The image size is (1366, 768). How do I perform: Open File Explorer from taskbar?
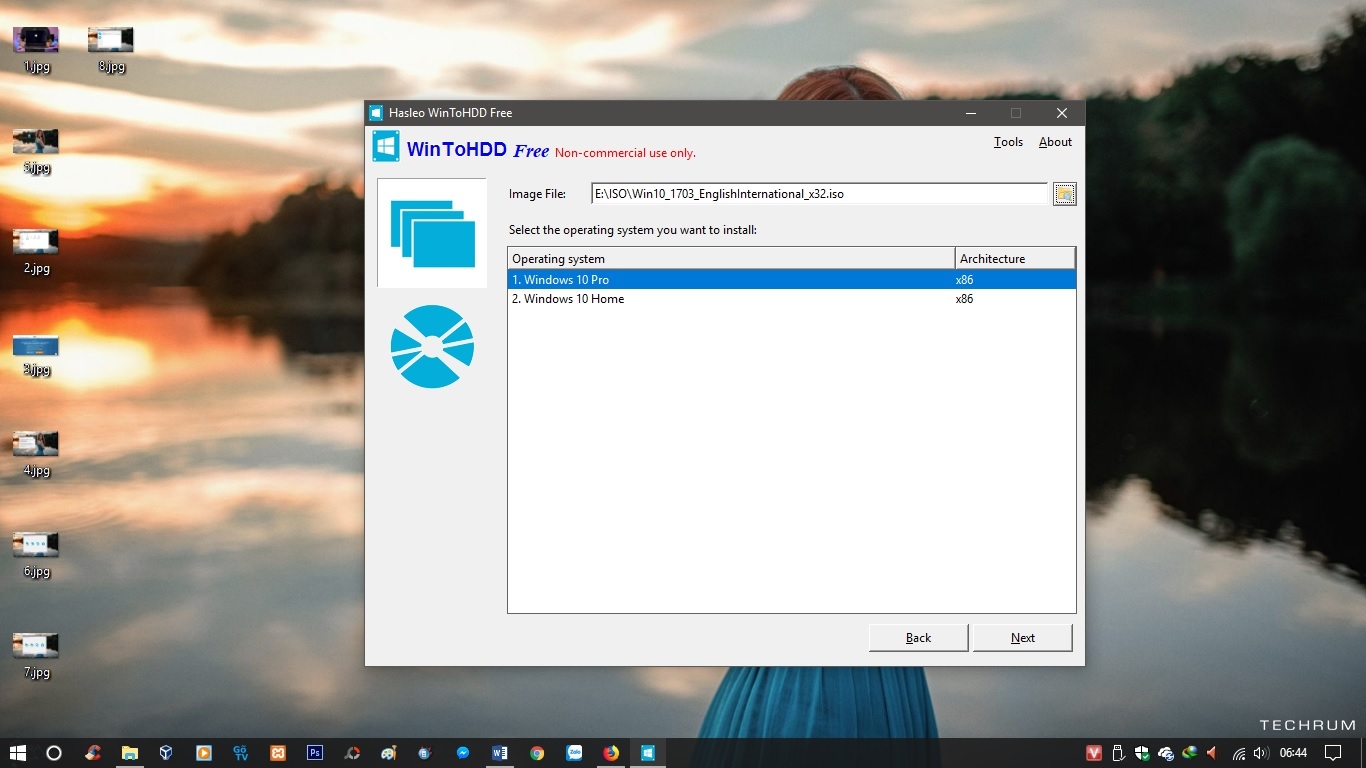point(130,753)
